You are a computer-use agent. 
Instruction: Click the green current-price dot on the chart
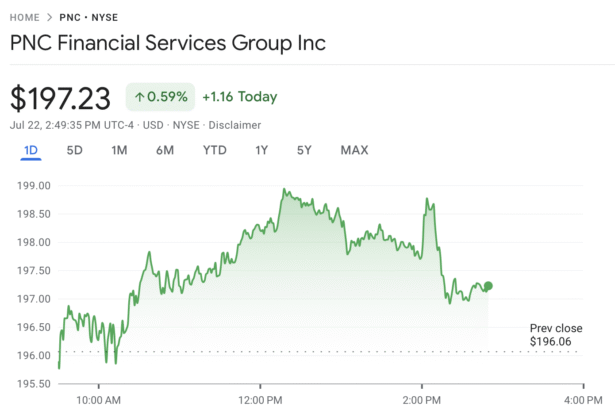pos(488,286)
